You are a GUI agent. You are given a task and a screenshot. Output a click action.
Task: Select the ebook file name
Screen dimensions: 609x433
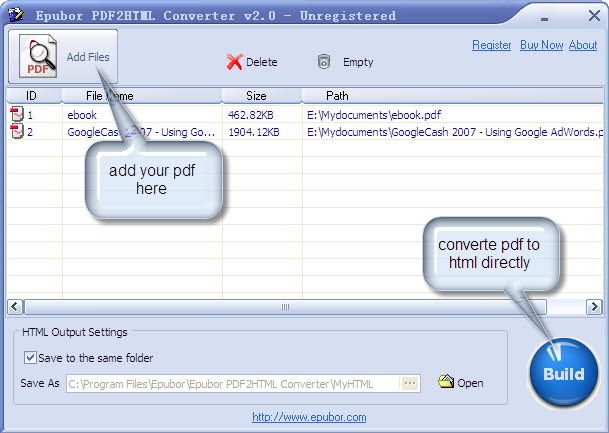click(82, 115)
